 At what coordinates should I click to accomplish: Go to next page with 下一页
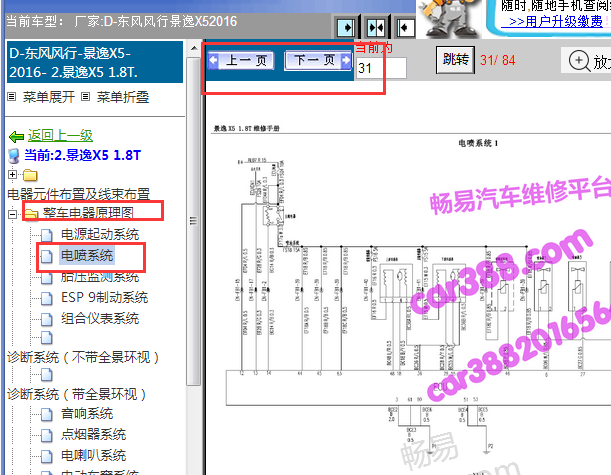[318, 60]
